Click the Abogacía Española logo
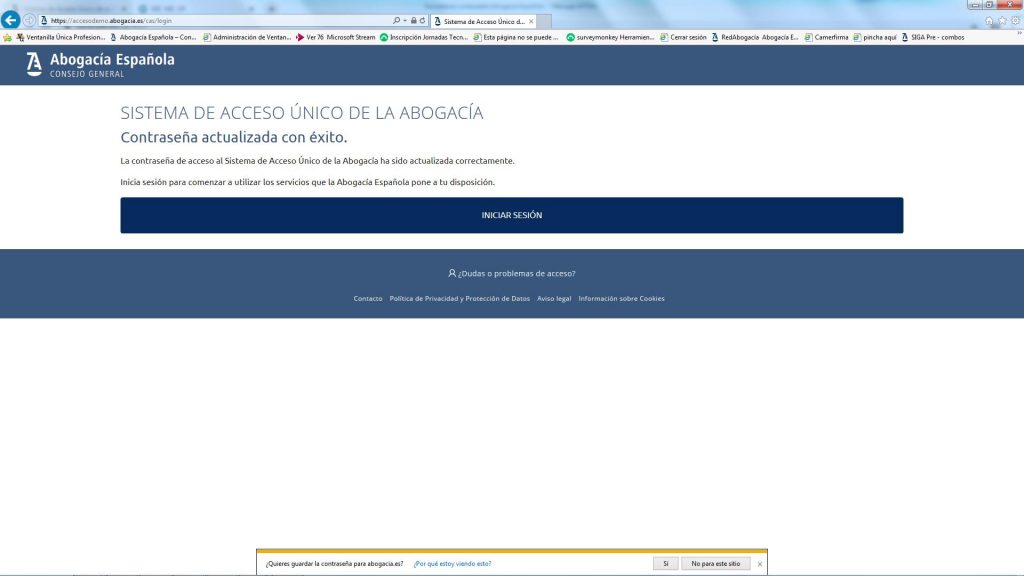 tap(100, 65)
